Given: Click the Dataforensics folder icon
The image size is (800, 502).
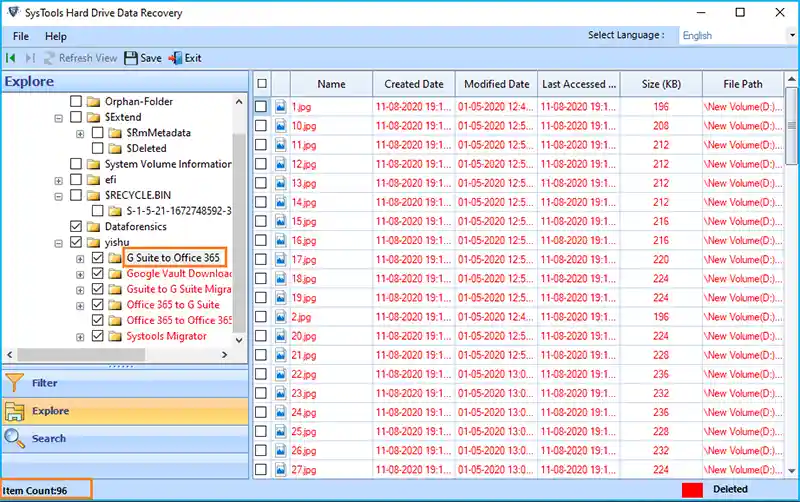Looking at the screenshot, I should click(94, 227).
